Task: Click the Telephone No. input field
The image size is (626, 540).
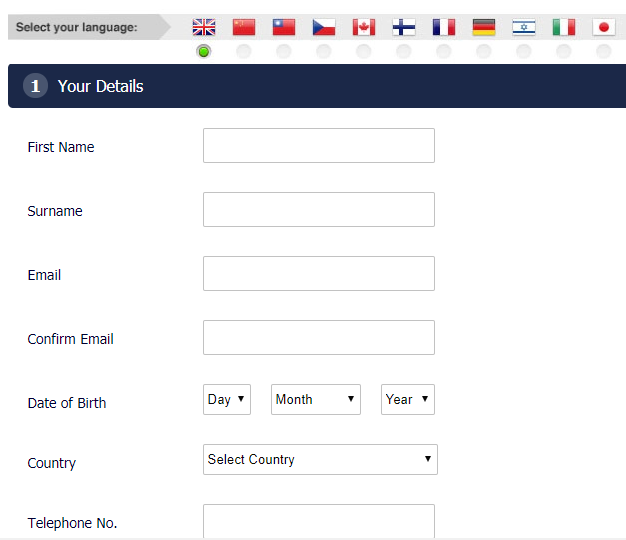Action: point(319,521)
